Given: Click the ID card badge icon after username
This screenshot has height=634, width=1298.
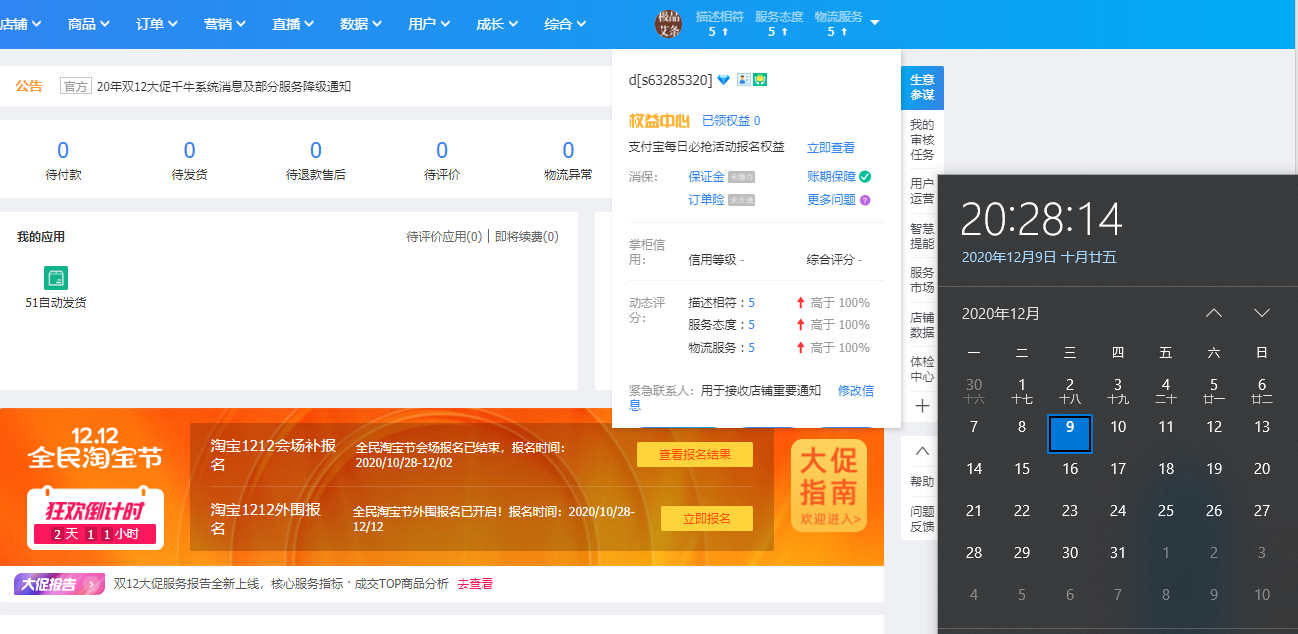Looking at the screenshot, I should coord(743,79).
